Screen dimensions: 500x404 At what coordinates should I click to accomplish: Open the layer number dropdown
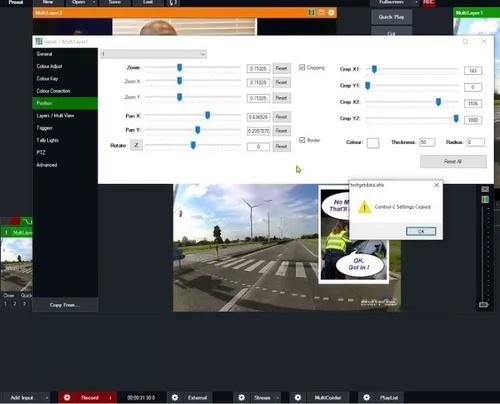point(153,54)
